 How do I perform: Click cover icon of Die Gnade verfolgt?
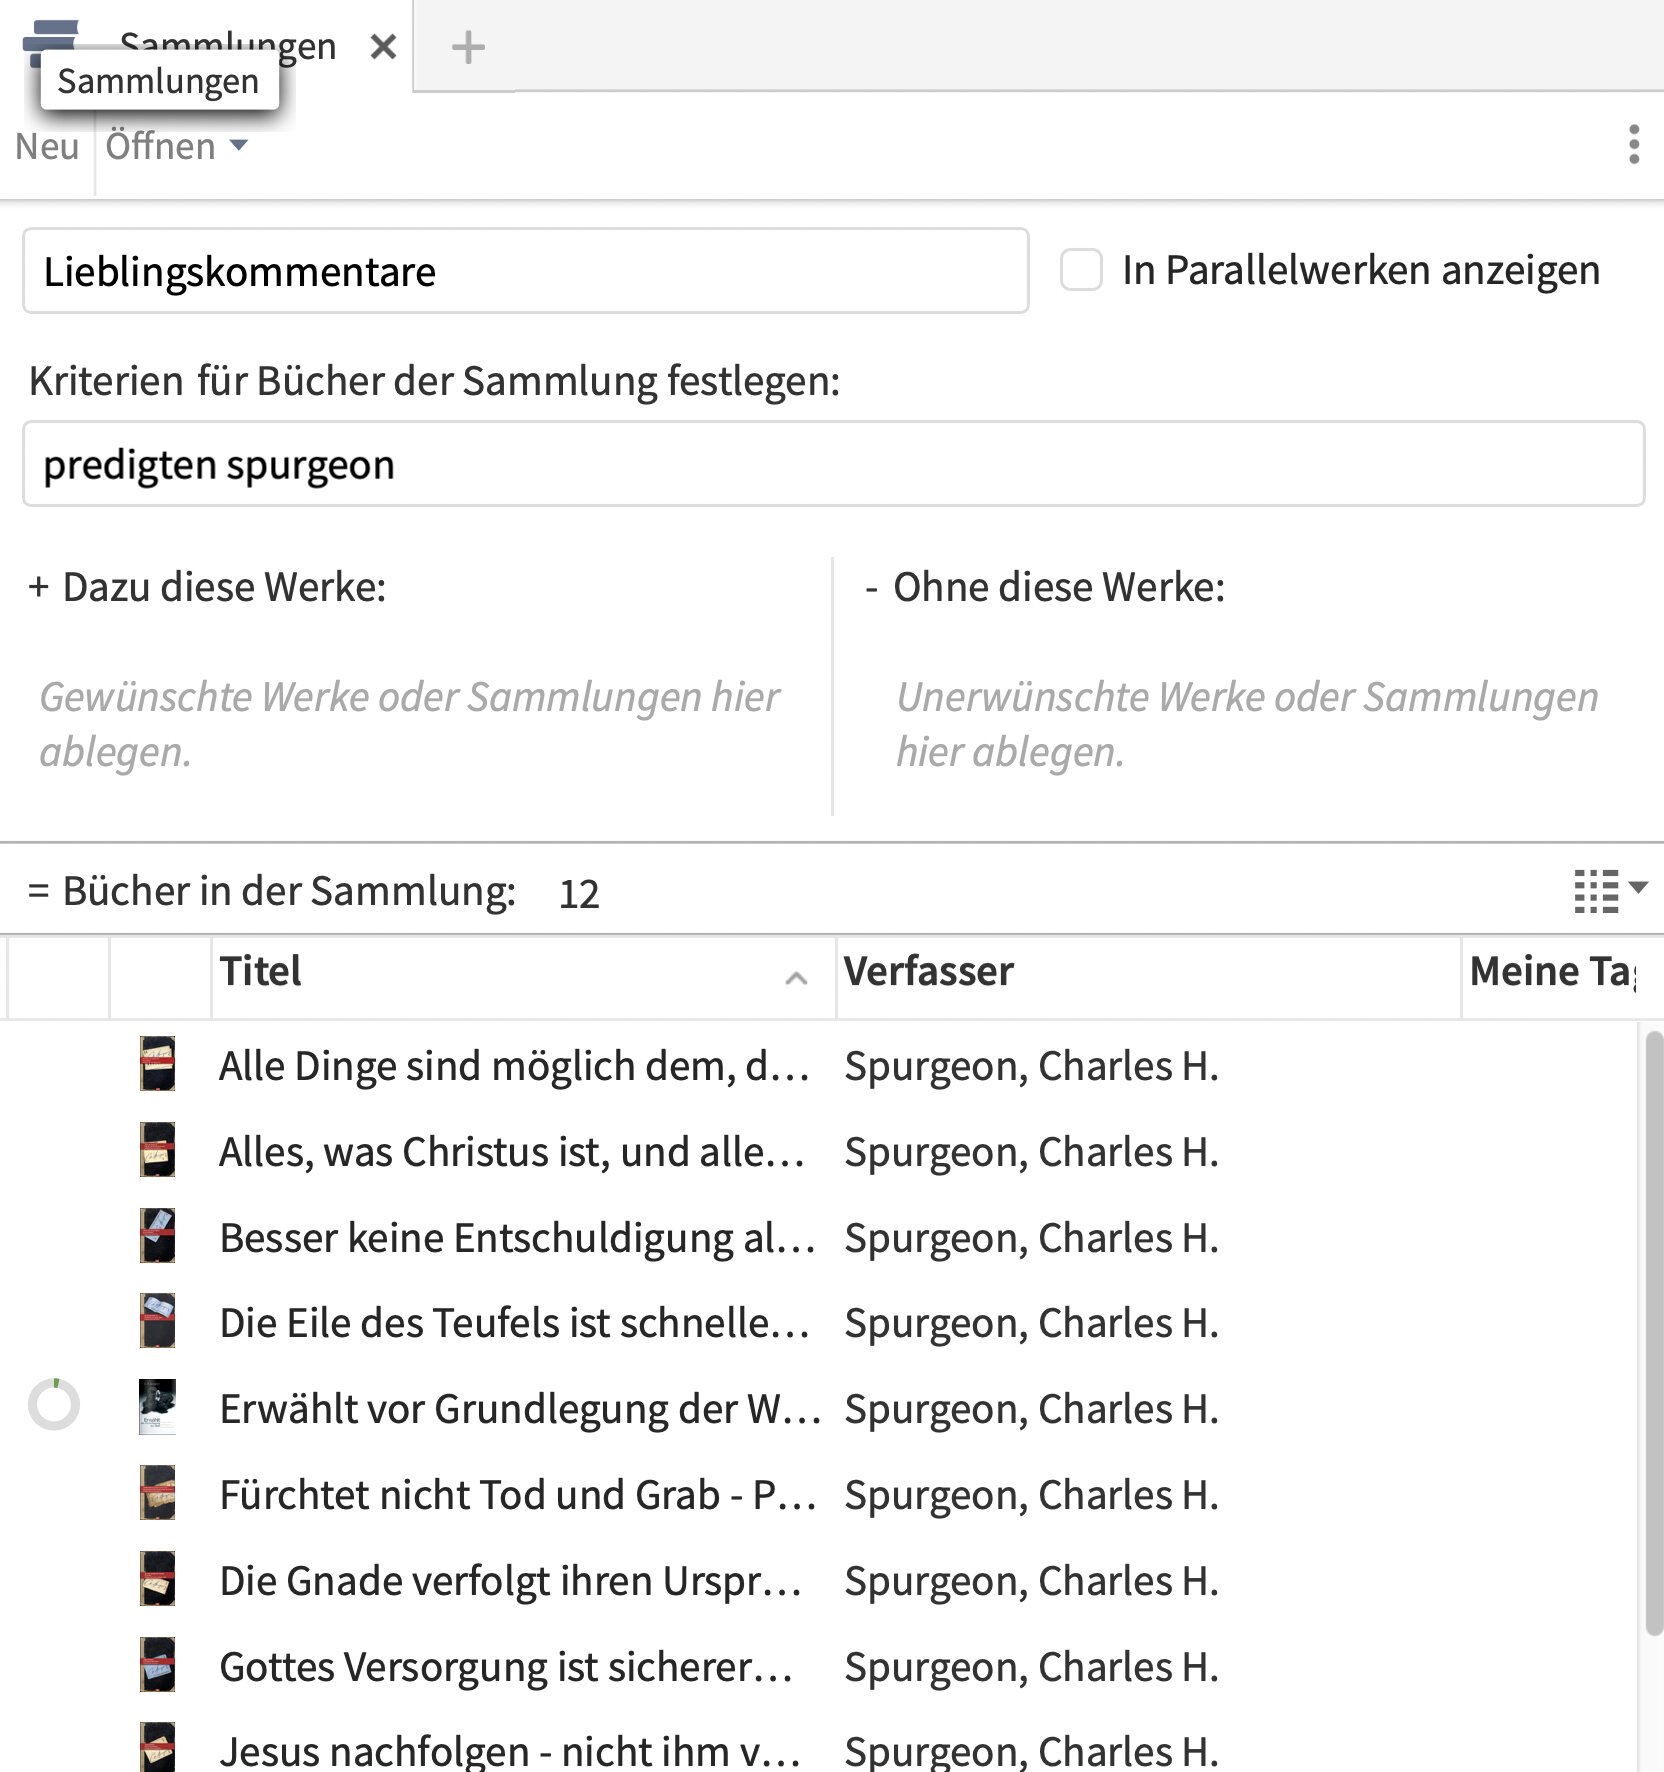(x=158, y=1578)
